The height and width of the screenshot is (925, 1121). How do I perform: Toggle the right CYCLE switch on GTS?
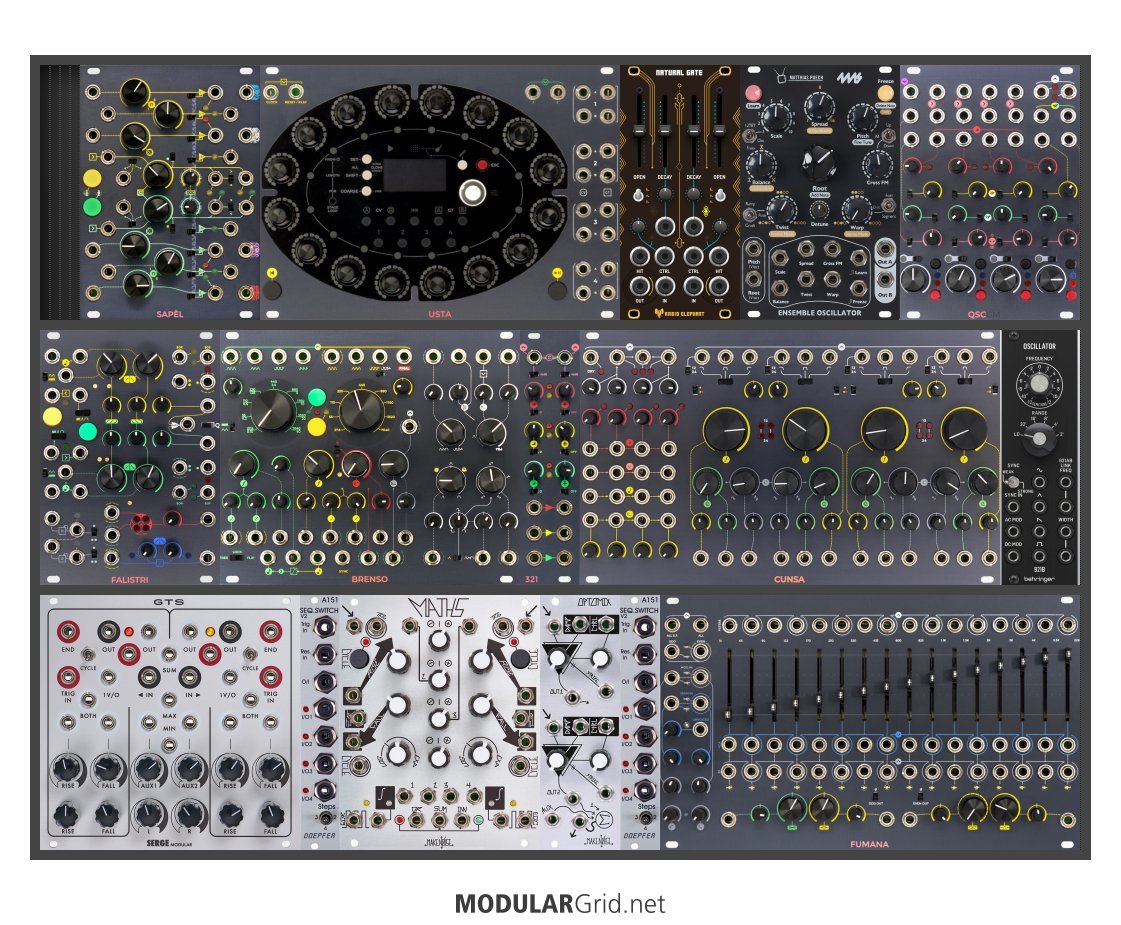pos(250,655)
